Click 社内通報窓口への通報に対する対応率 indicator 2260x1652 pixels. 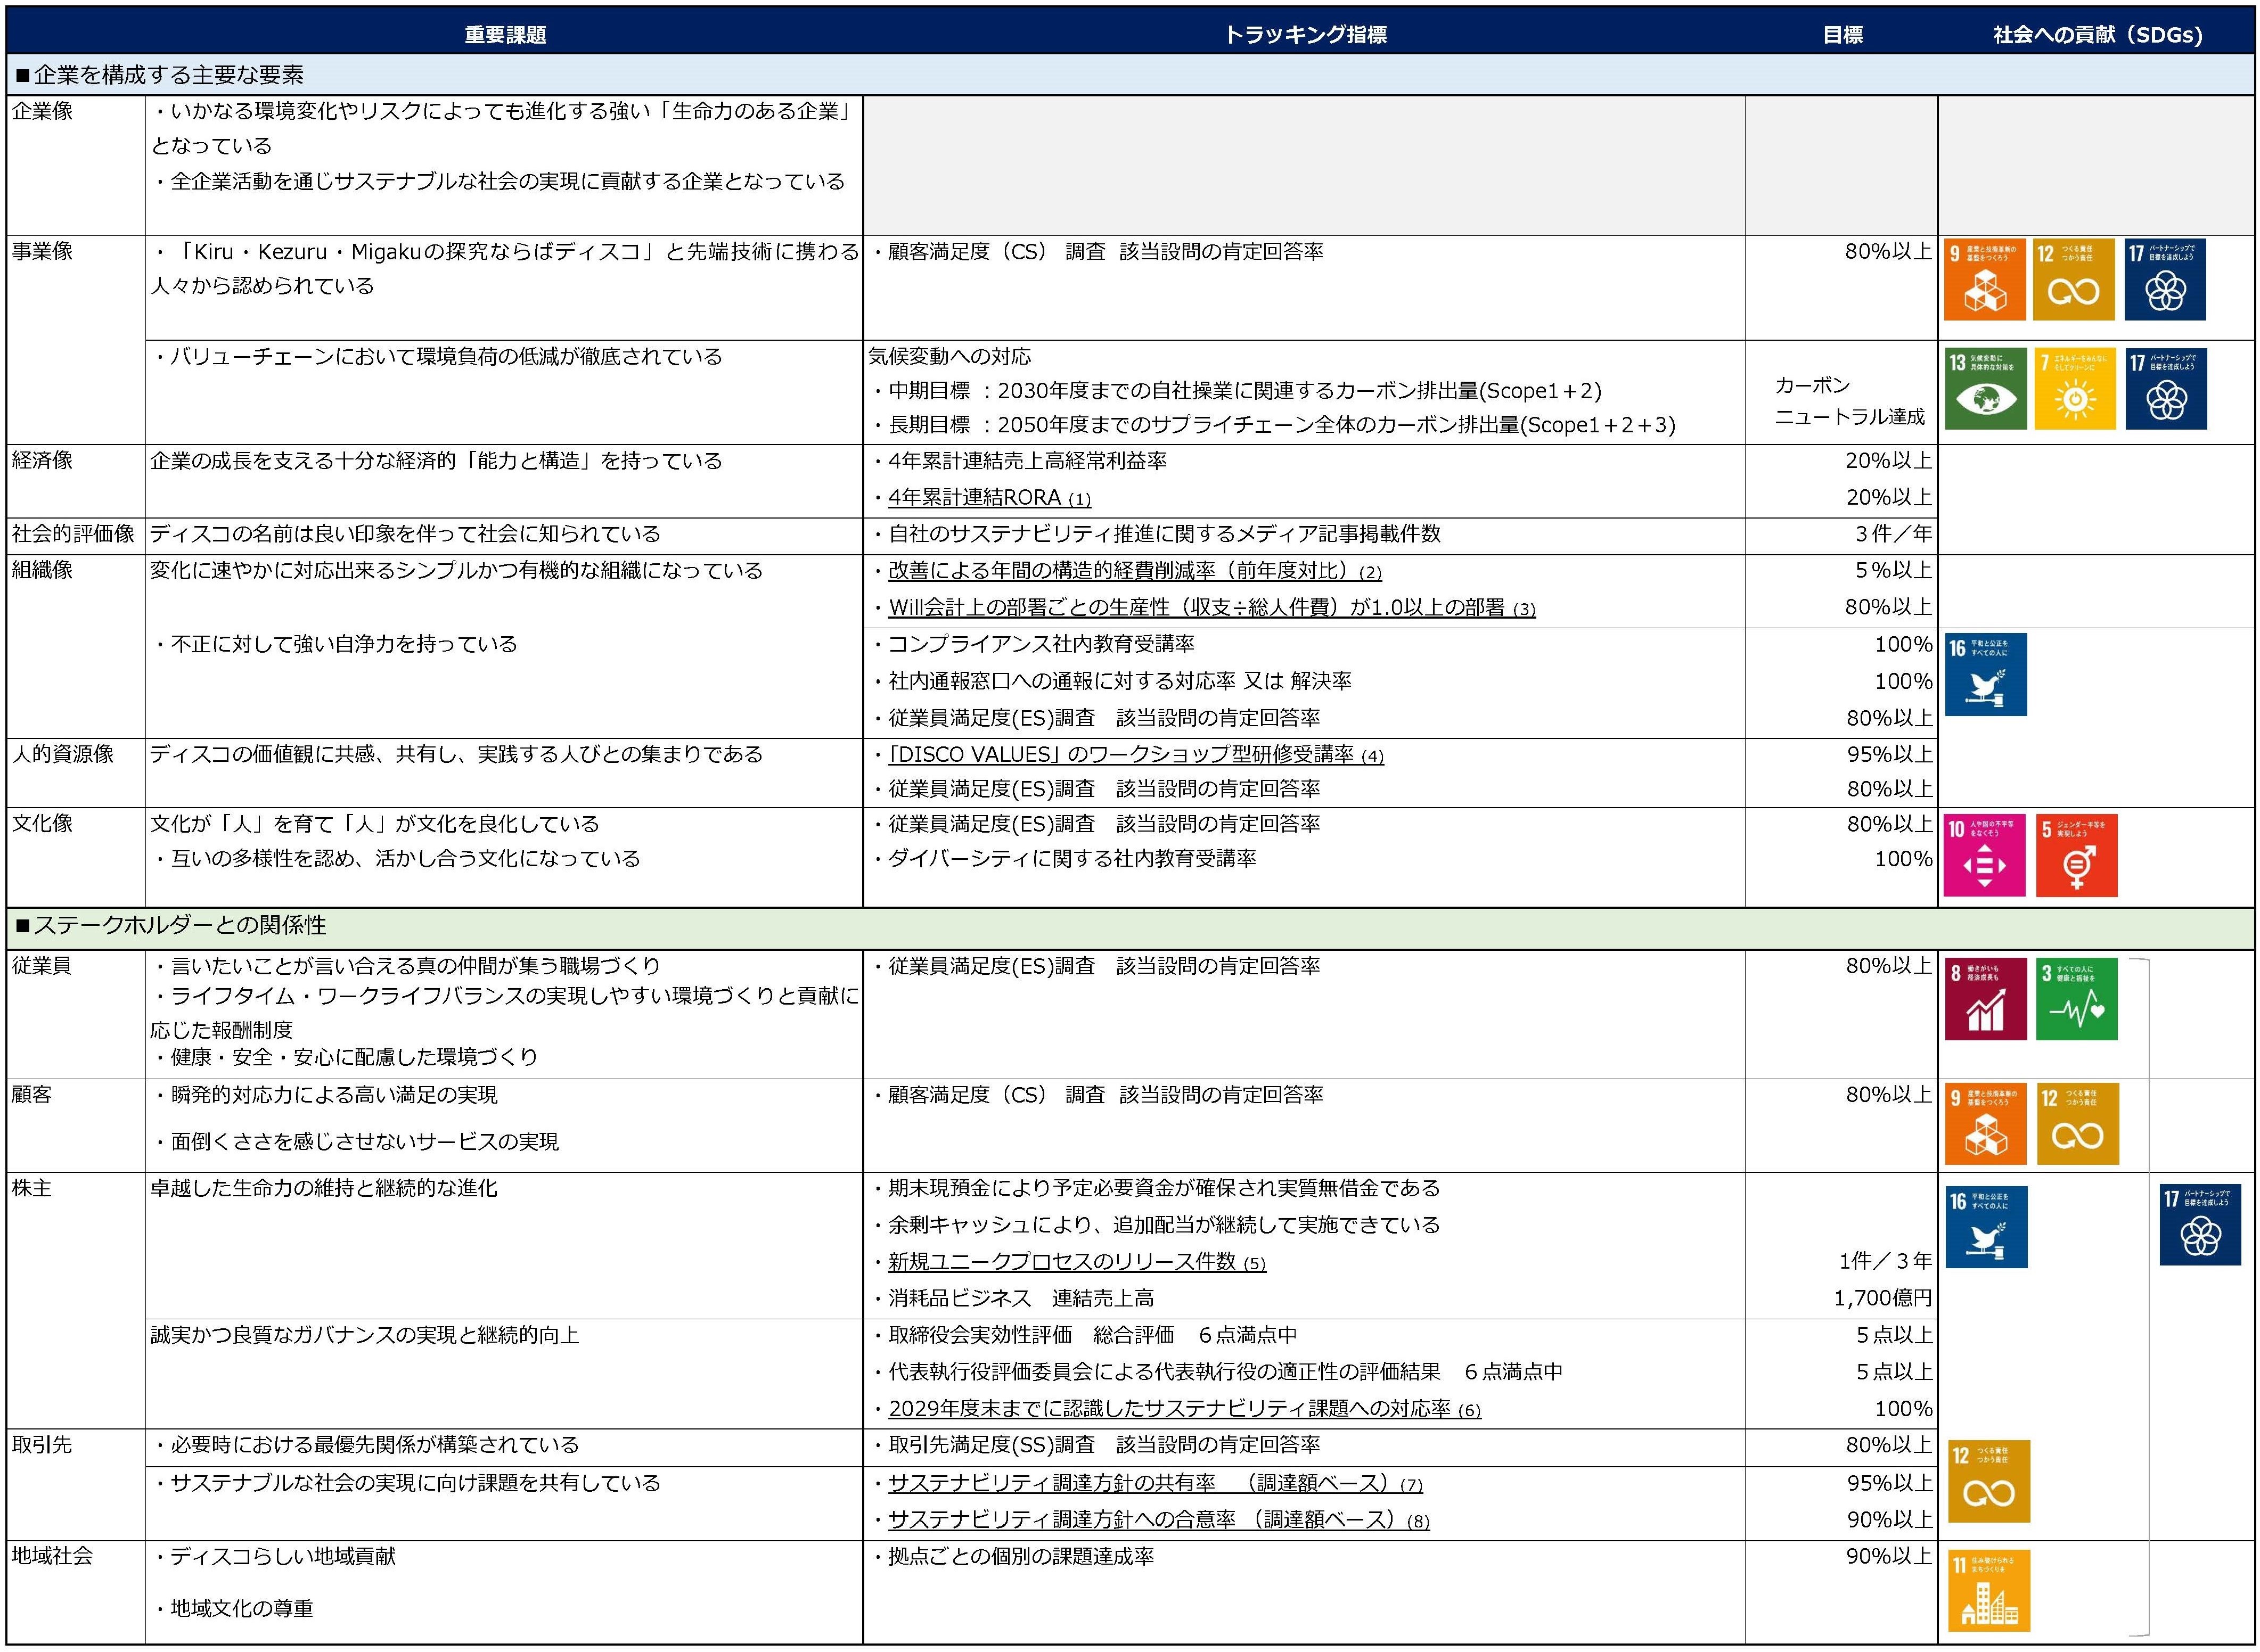point(1119,681)
